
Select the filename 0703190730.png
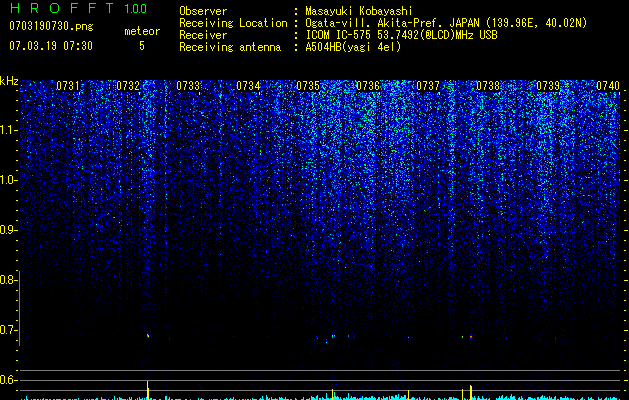click(51, 27)
